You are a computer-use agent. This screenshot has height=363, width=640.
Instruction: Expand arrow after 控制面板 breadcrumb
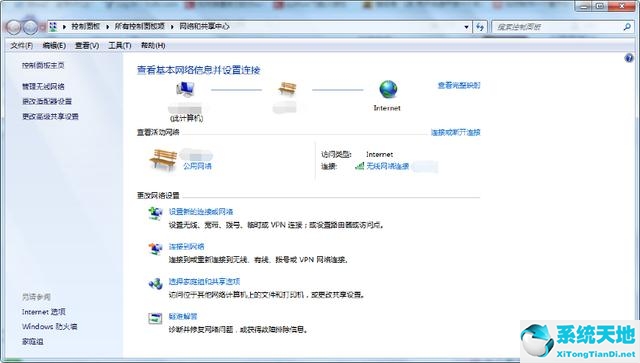point(107,27)
